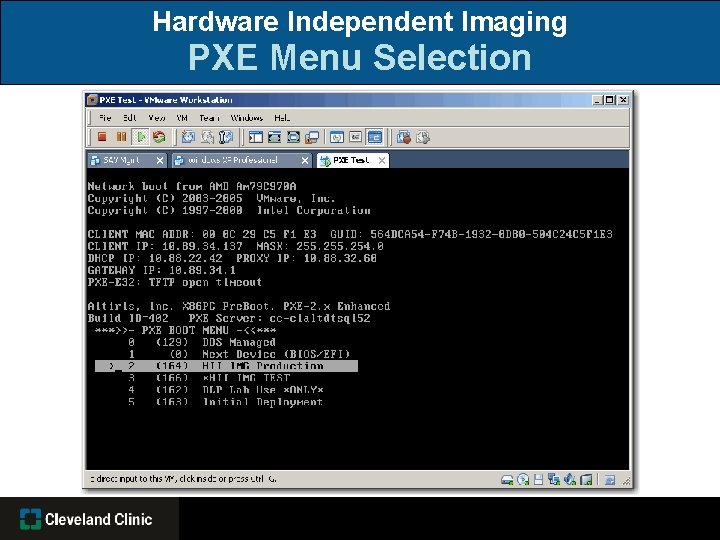This screenshot has width=720, height=540.
Task: Click the Reset virtual machine icon
Action: (159, 137)
